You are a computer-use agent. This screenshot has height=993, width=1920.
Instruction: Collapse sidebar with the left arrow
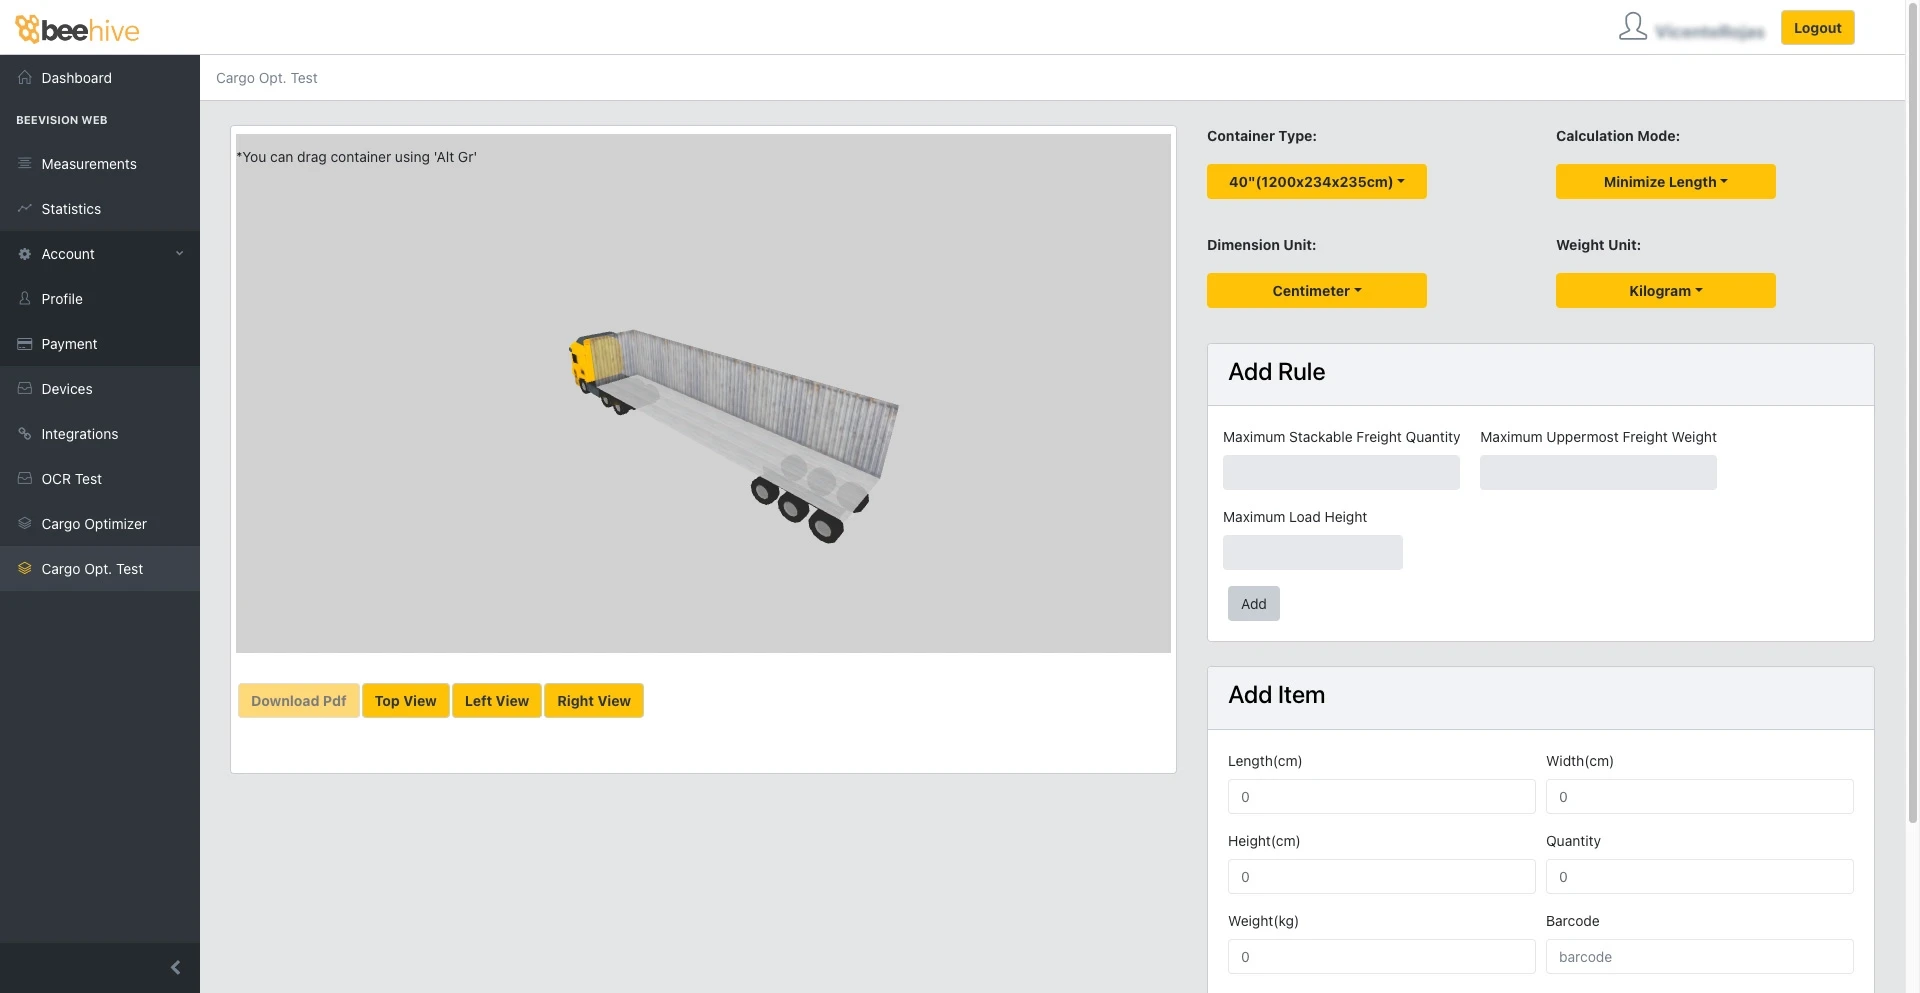[x=175, y=967]
